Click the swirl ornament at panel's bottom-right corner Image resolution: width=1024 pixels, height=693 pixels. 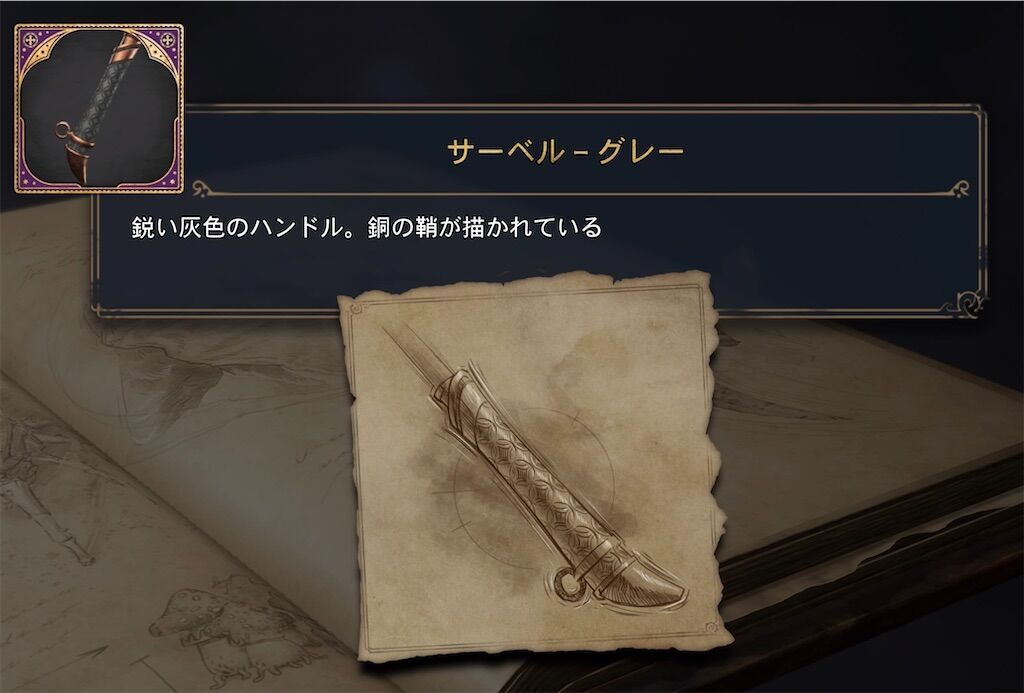[968, 302]
